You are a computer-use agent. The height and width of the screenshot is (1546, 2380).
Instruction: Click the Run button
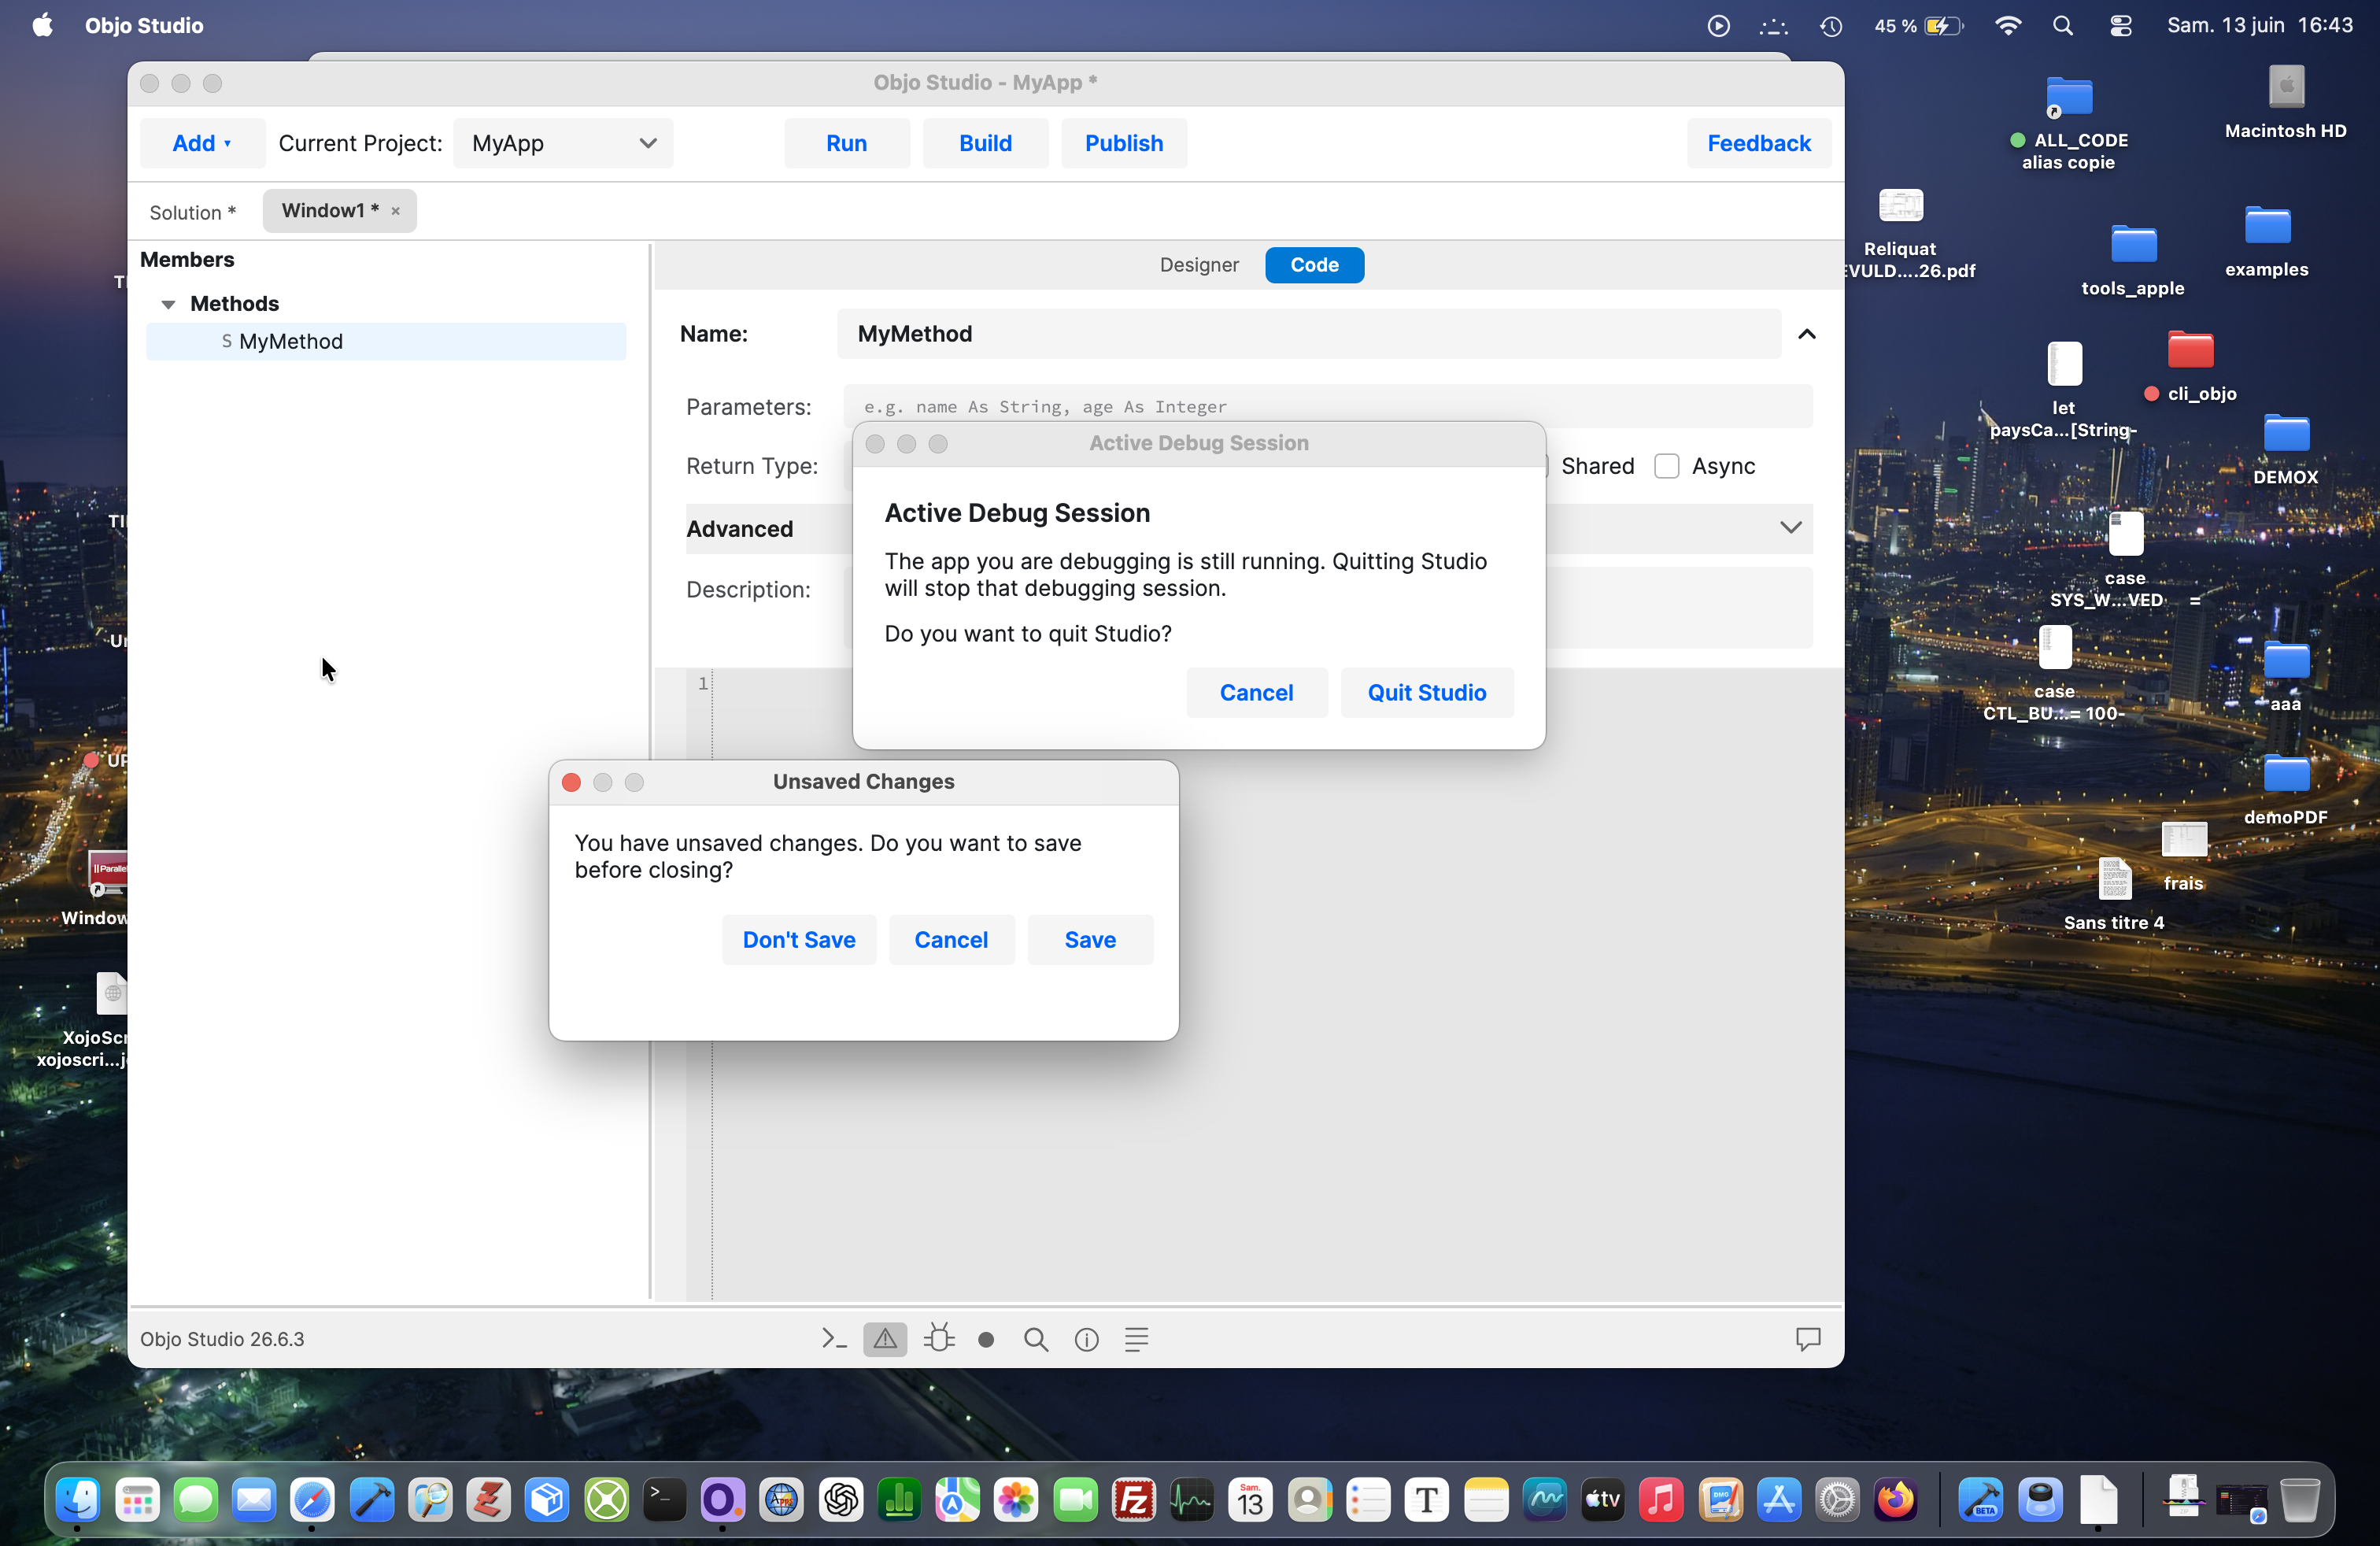coord(847,143)
